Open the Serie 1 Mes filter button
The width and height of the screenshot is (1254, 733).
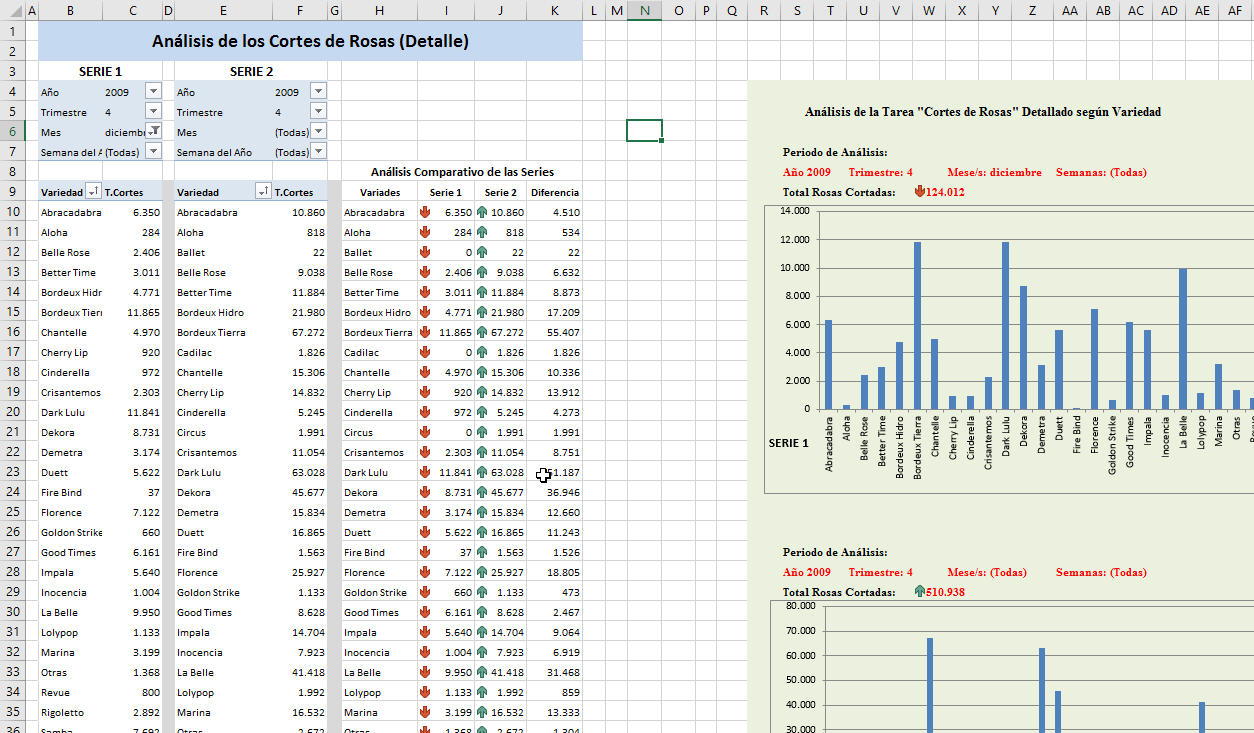(153, 131)
